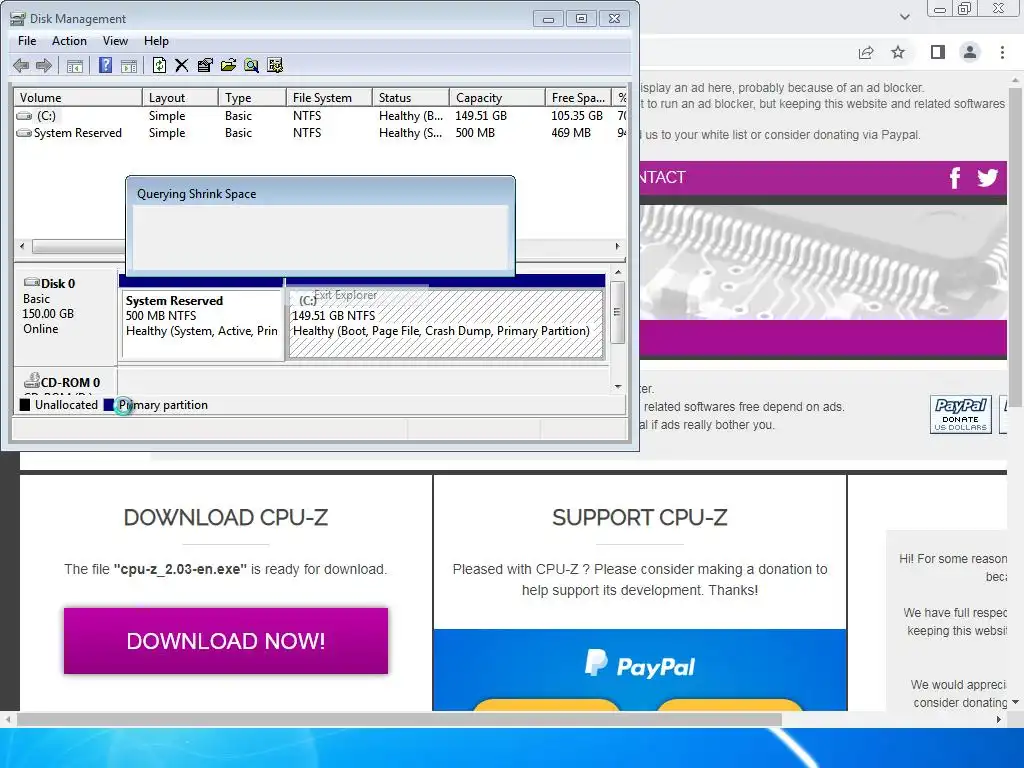Click the black Unallocated legend swatch
Image resolution: width=1024 pixels, height=768 pixels.
25,405
